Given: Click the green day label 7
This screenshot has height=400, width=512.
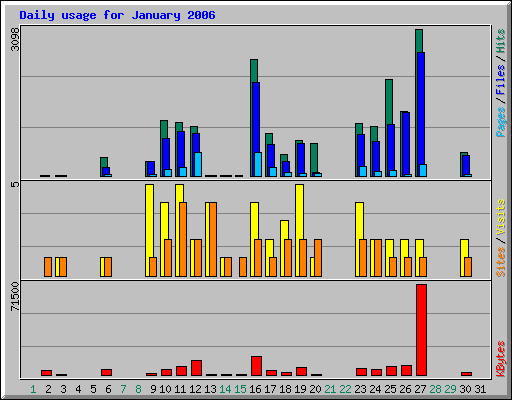Looking at the screenshot, I should (123, 389).
